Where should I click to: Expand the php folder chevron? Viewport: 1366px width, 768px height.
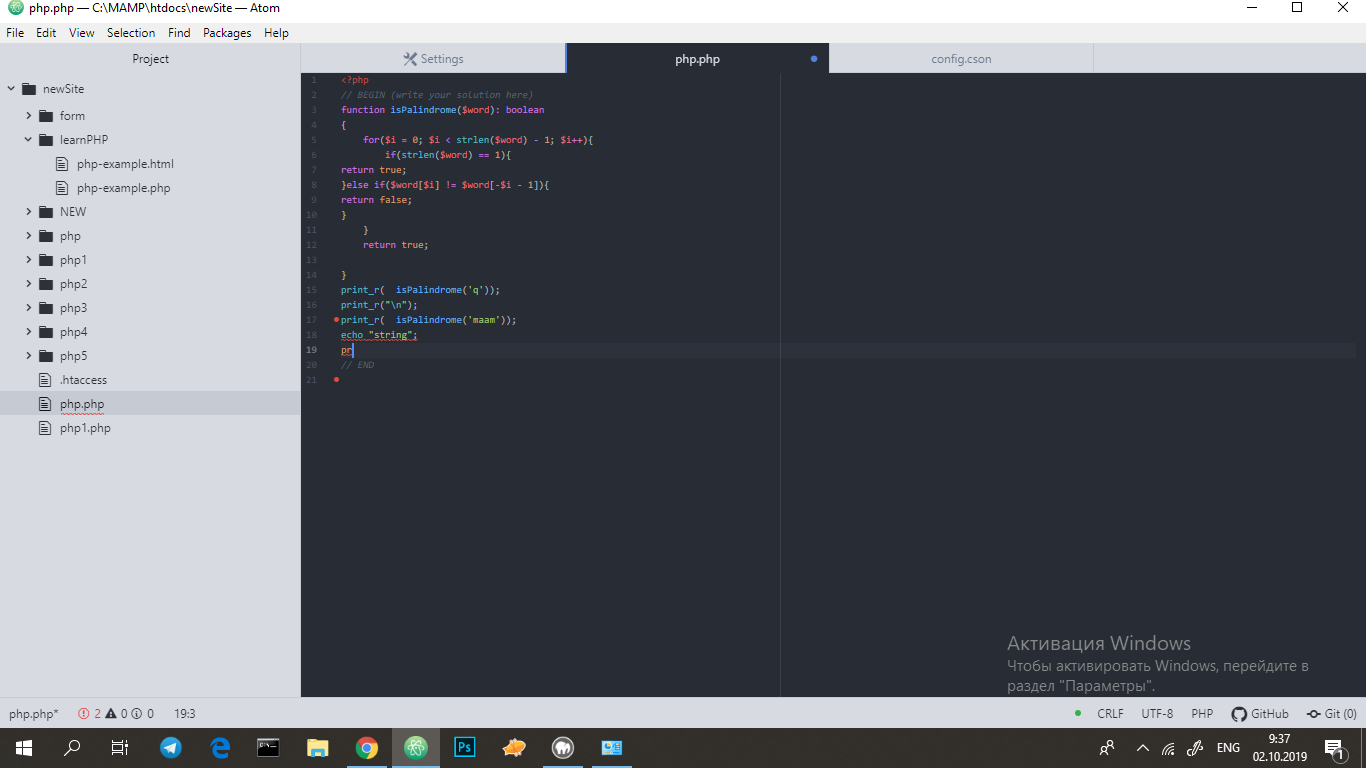29,236
